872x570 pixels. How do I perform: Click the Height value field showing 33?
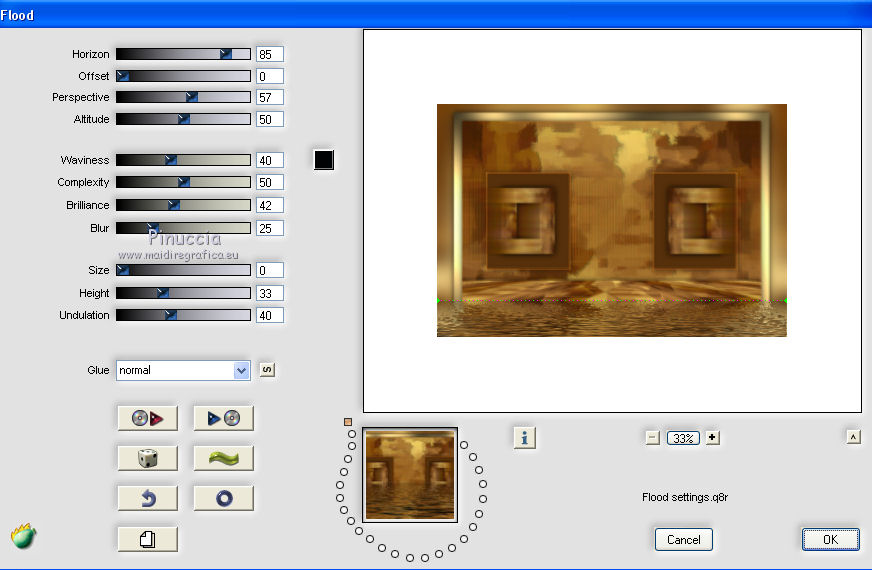[x=270, y=293]
